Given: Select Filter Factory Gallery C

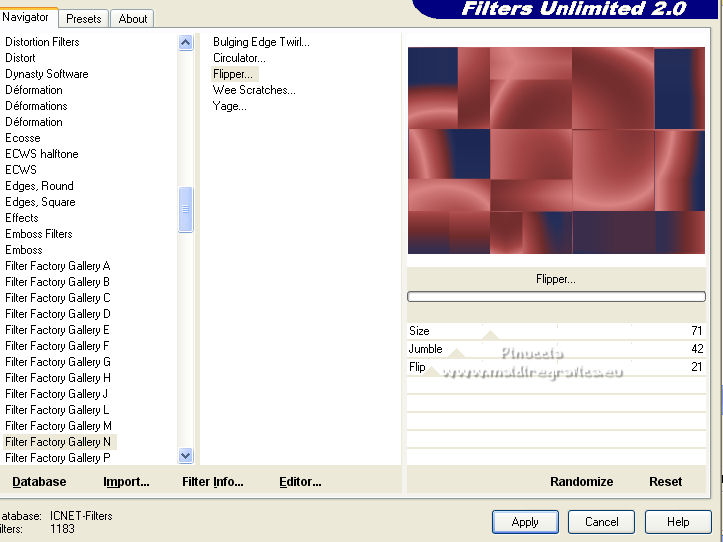Looking at the screenshot, I should pos(58,298).
